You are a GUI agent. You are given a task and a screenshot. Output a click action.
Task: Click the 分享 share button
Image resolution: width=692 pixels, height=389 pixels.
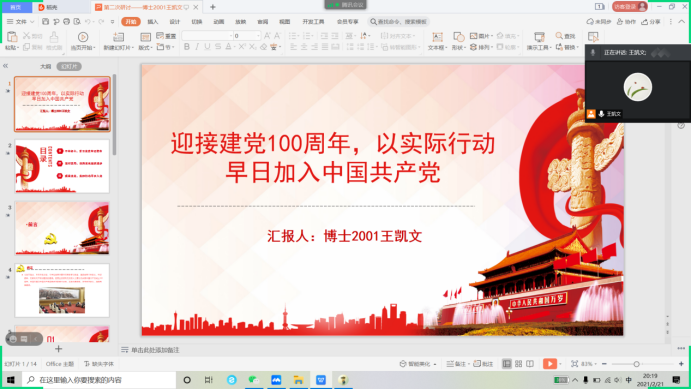[651, 22]
